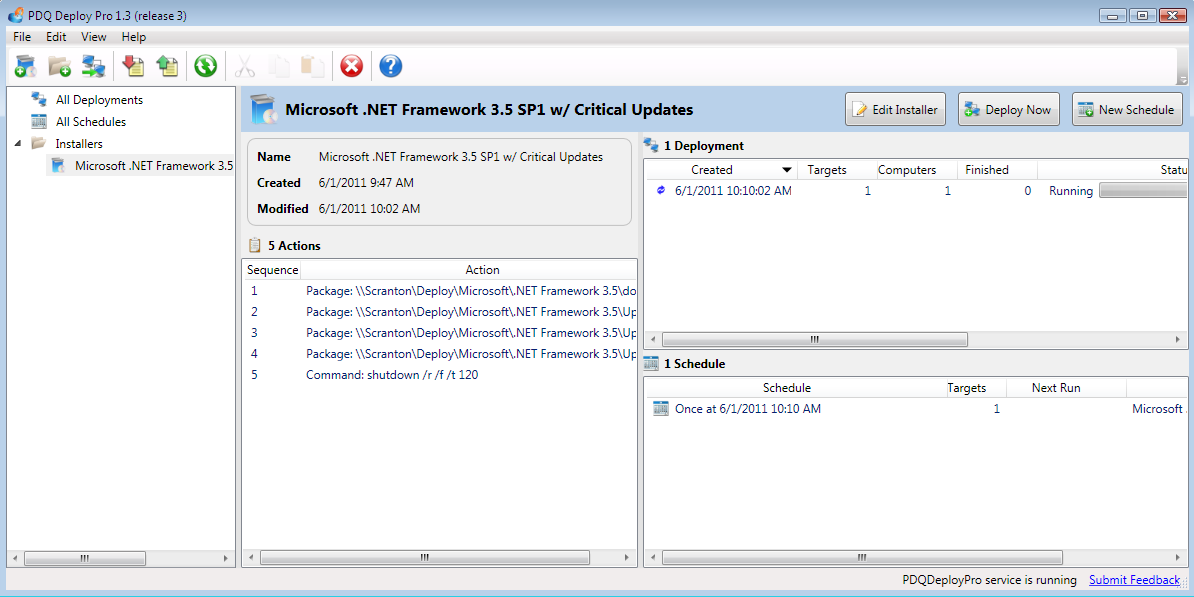The image size is (1194, 597).
Task: Click the Import toolbar icon with red arrow
Action: tap(133, 66)
